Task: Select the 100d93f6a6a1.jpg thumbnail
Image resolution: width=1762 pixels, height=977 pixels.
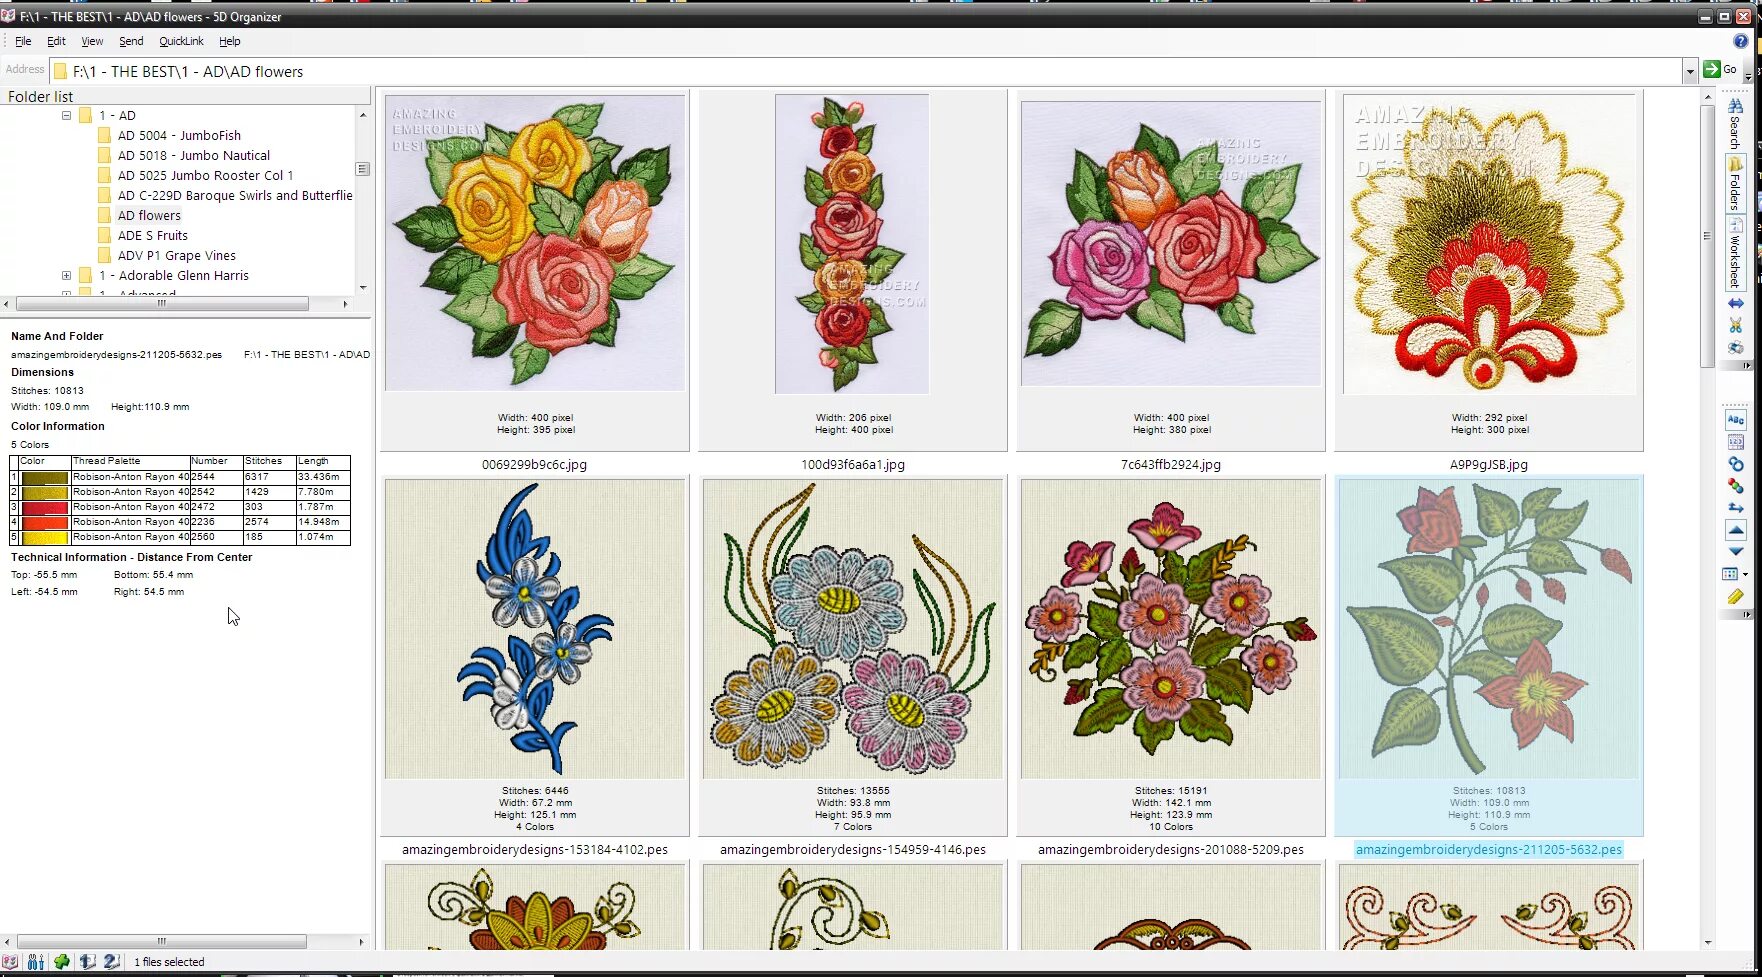Action: 852,244
